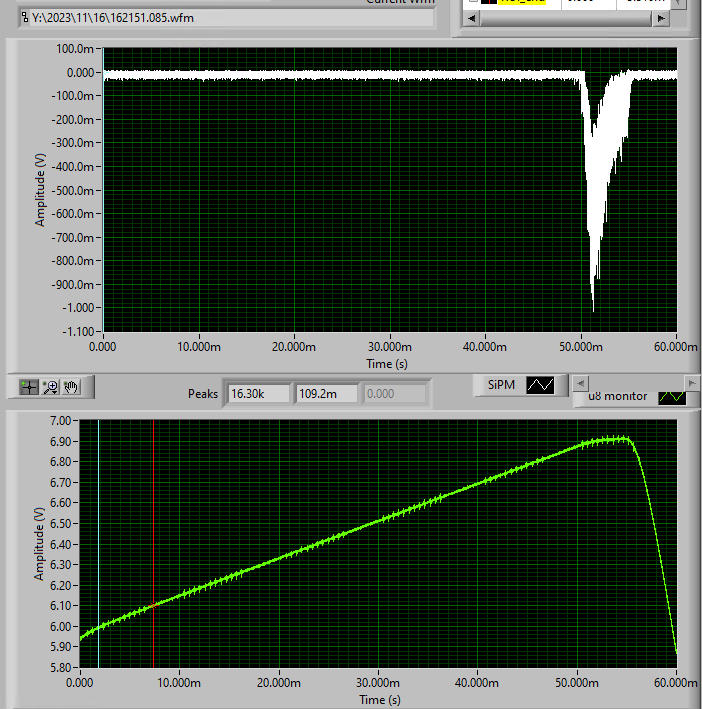Click the cursor color swatch in cursor legend
This screenshot has height=709, width=702.
coord(489,1)
